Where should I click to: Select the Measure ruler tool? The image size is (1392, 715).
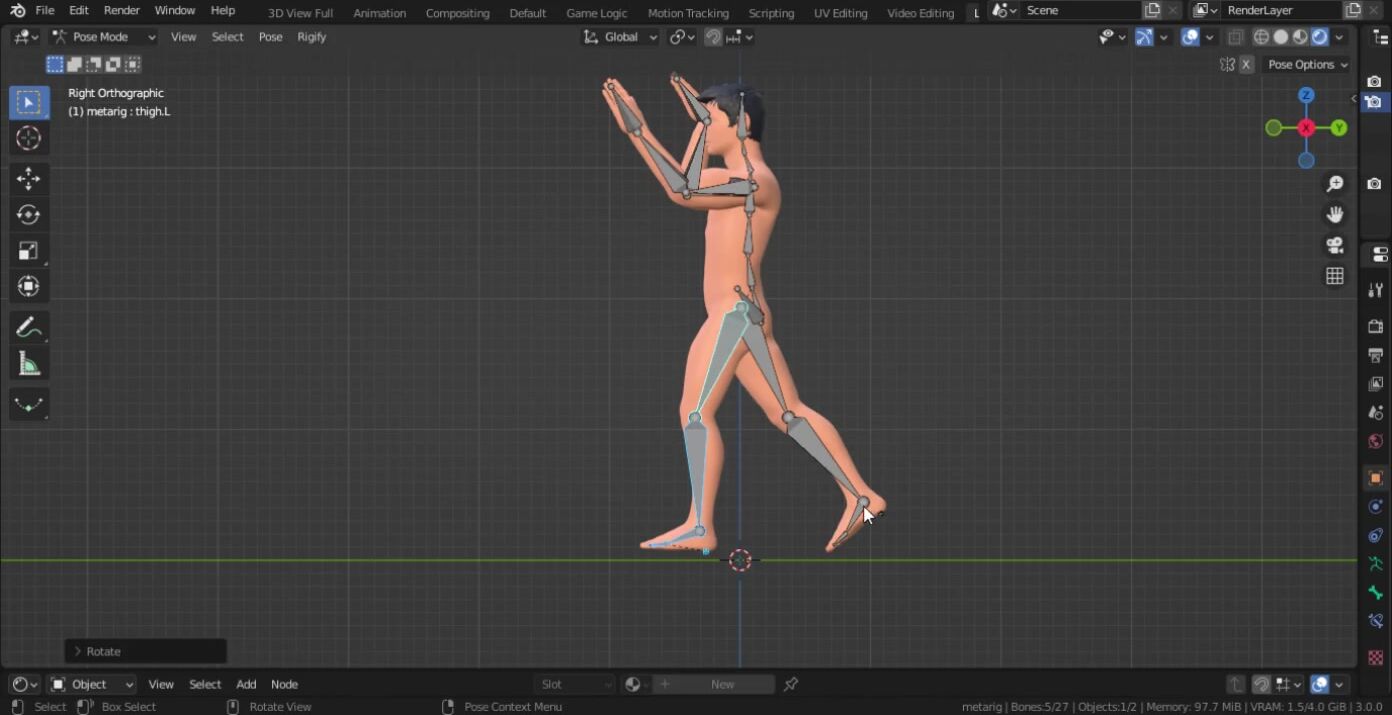28,364
